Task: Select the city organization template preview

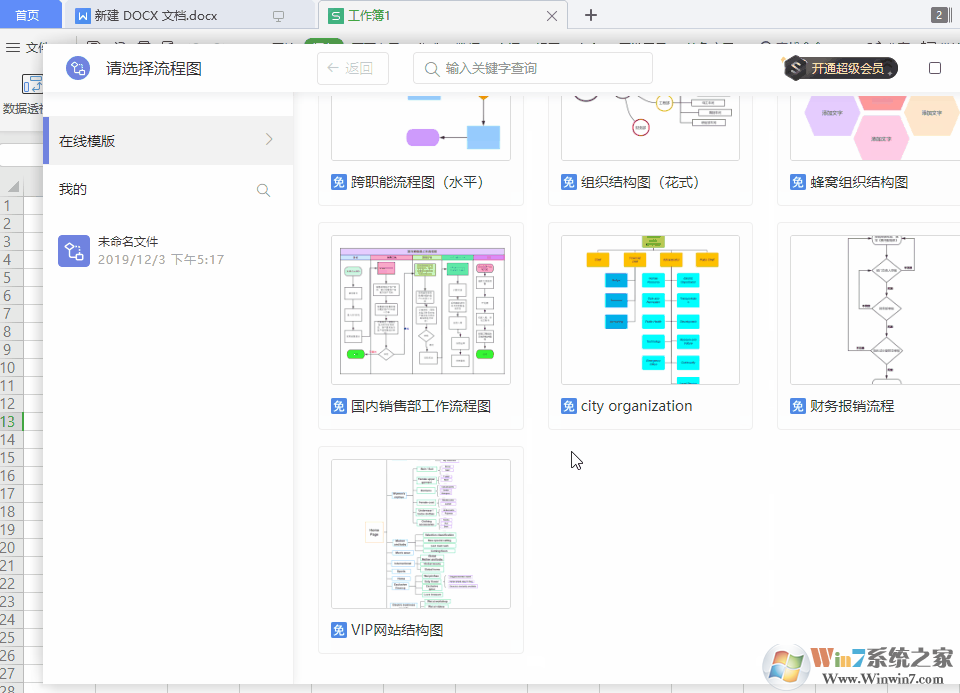Action: (650, 309)
